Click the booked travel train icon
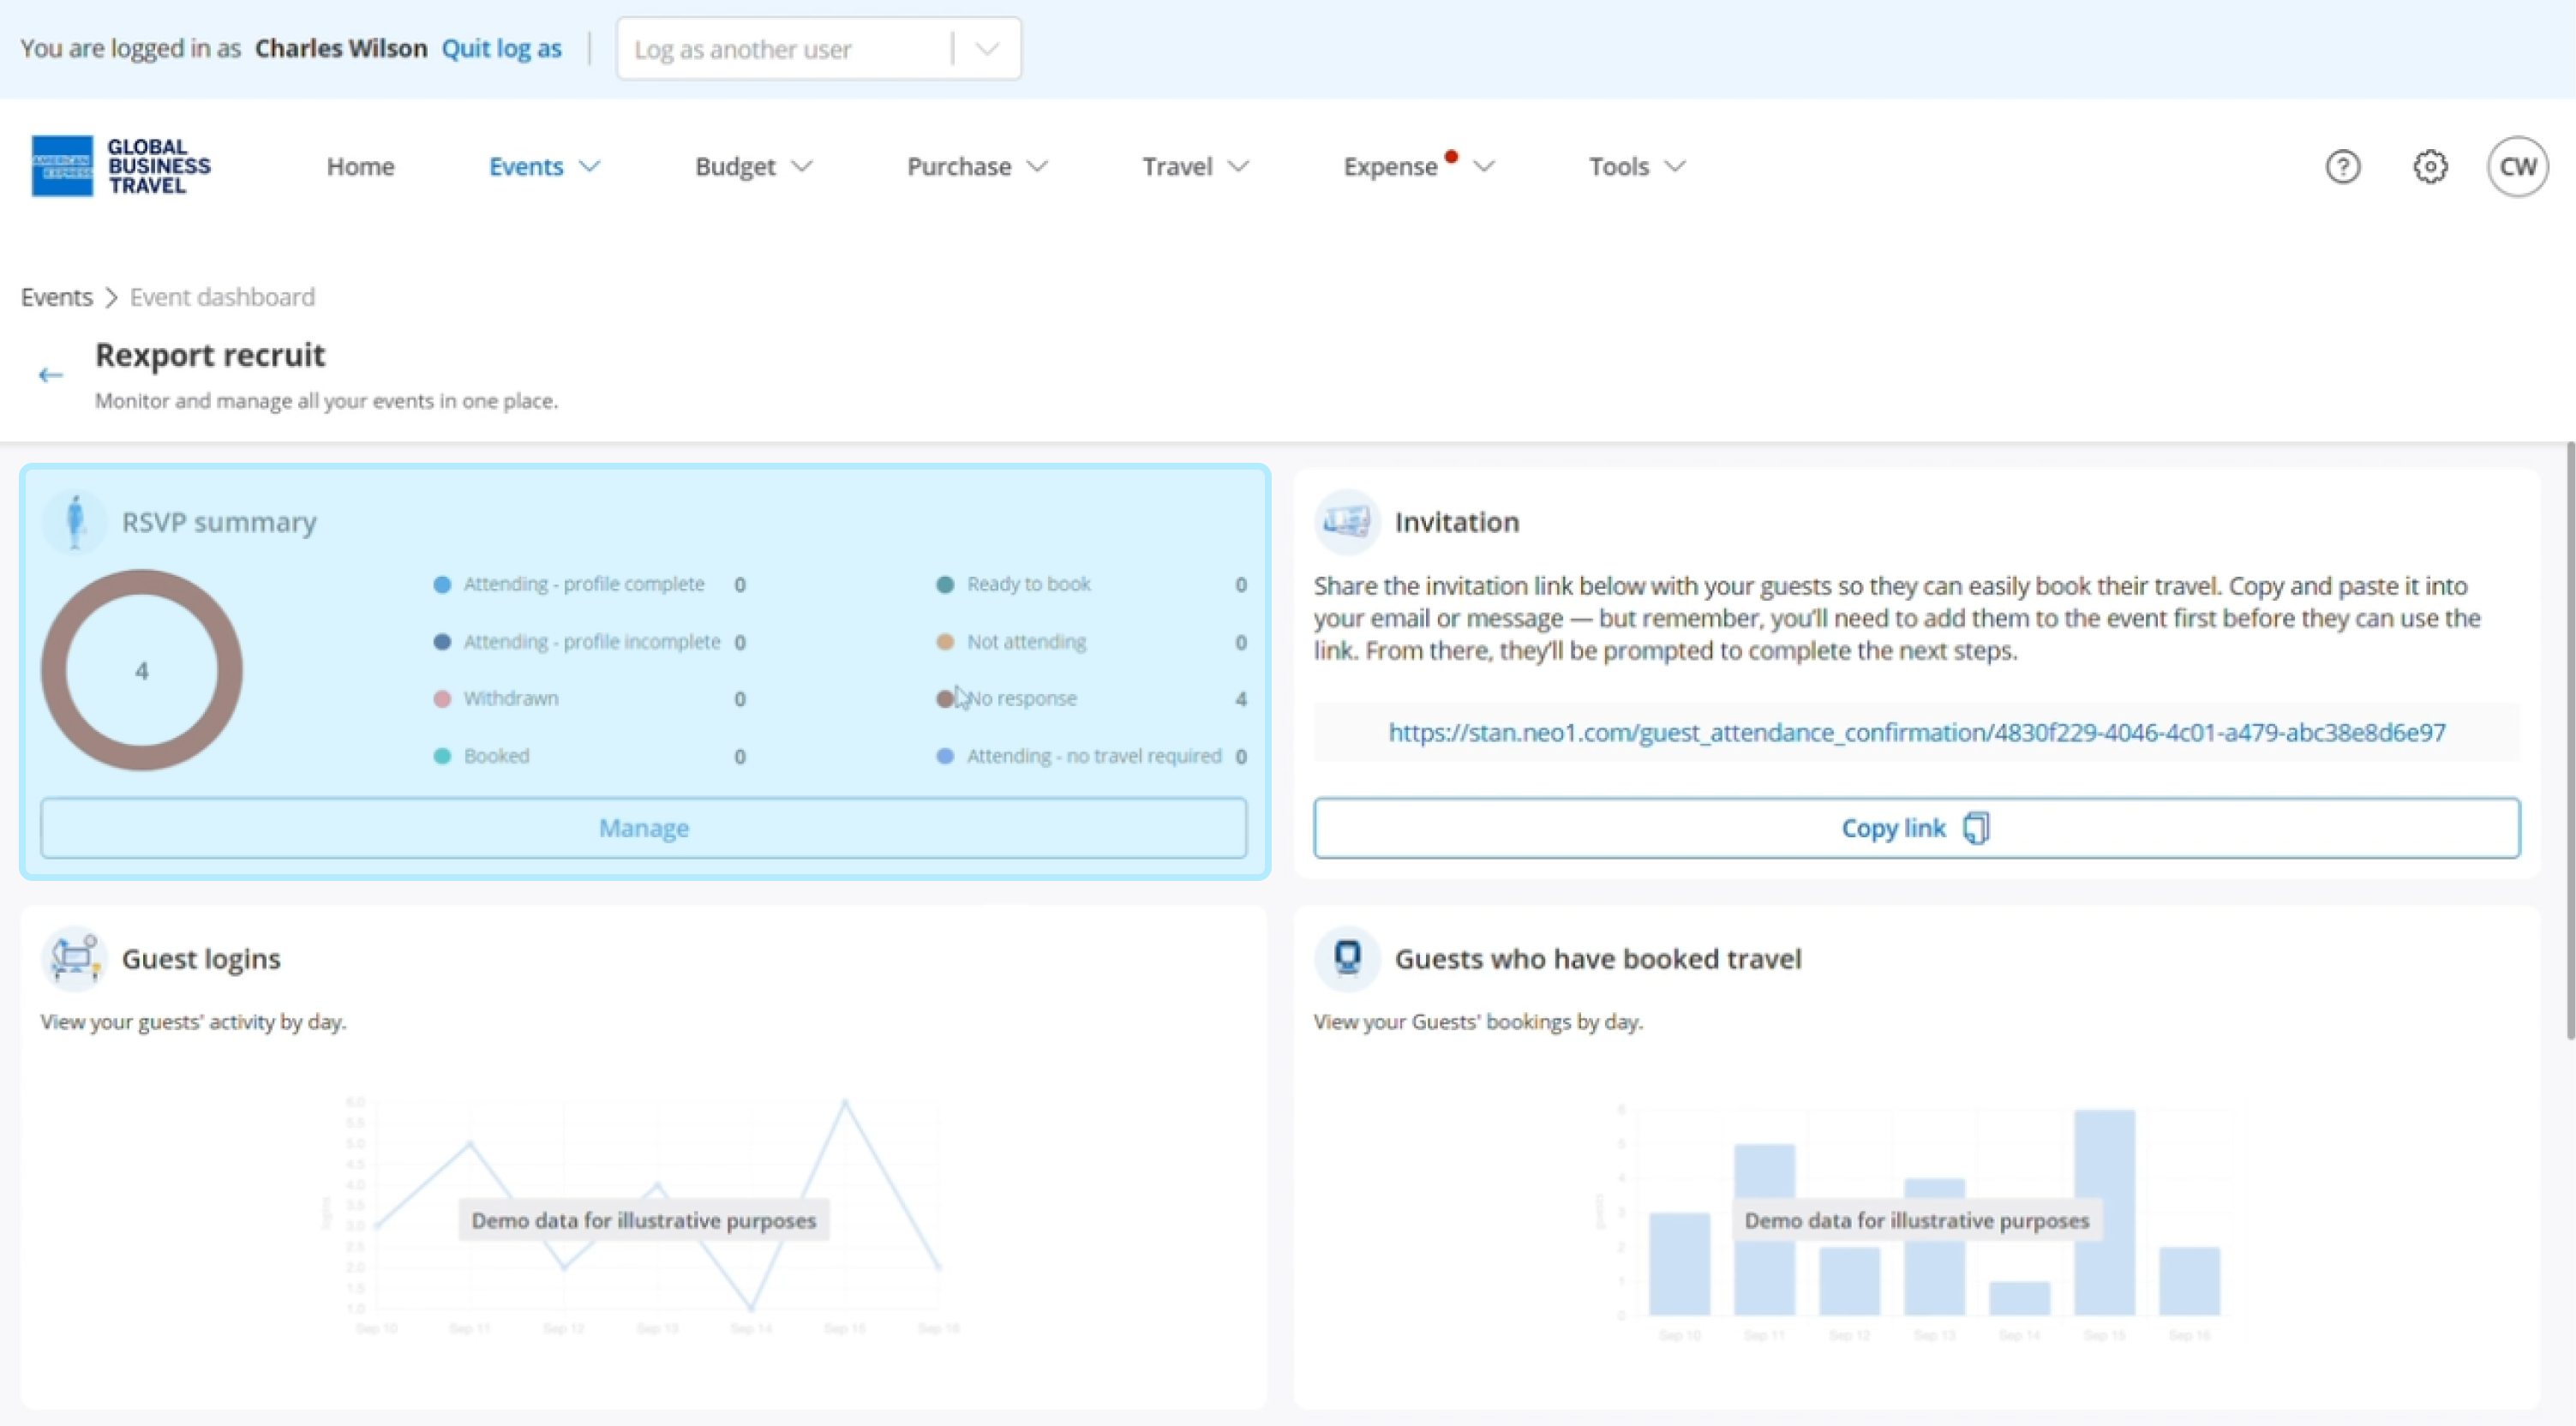2576x1426 pixels. click(1346, 958)
